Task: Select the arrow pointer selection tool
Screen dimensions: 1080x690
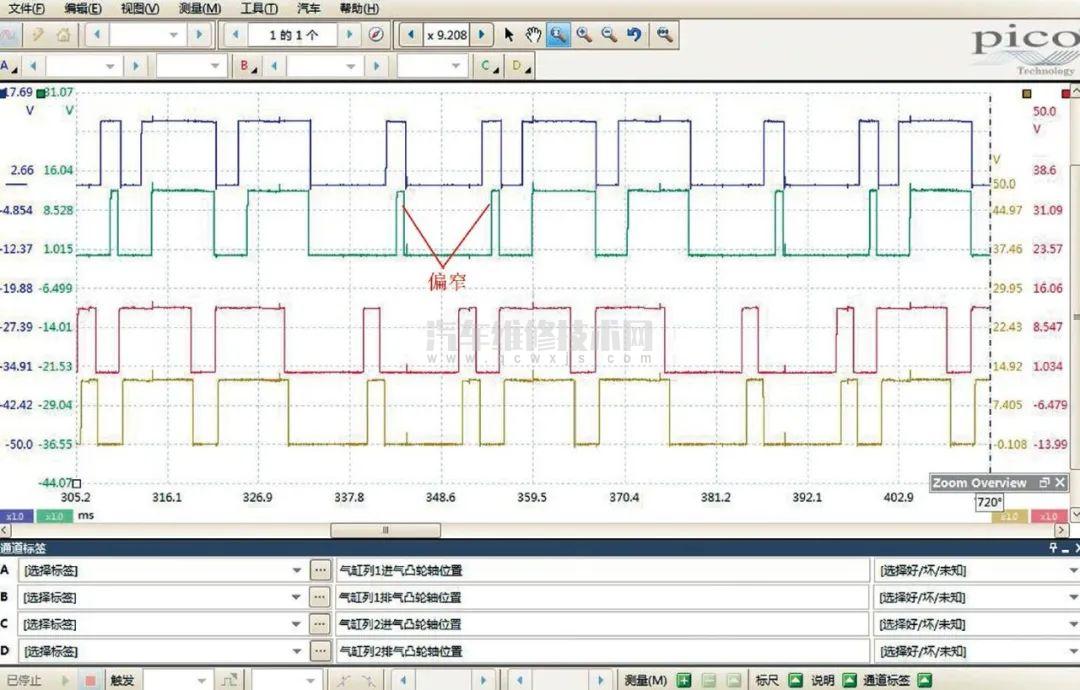Action: coord(509,35)
